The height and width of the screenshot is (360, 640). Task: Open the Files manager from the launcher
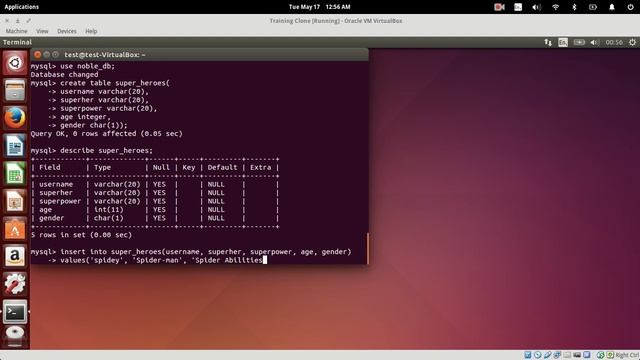click(x=15, y=90)
